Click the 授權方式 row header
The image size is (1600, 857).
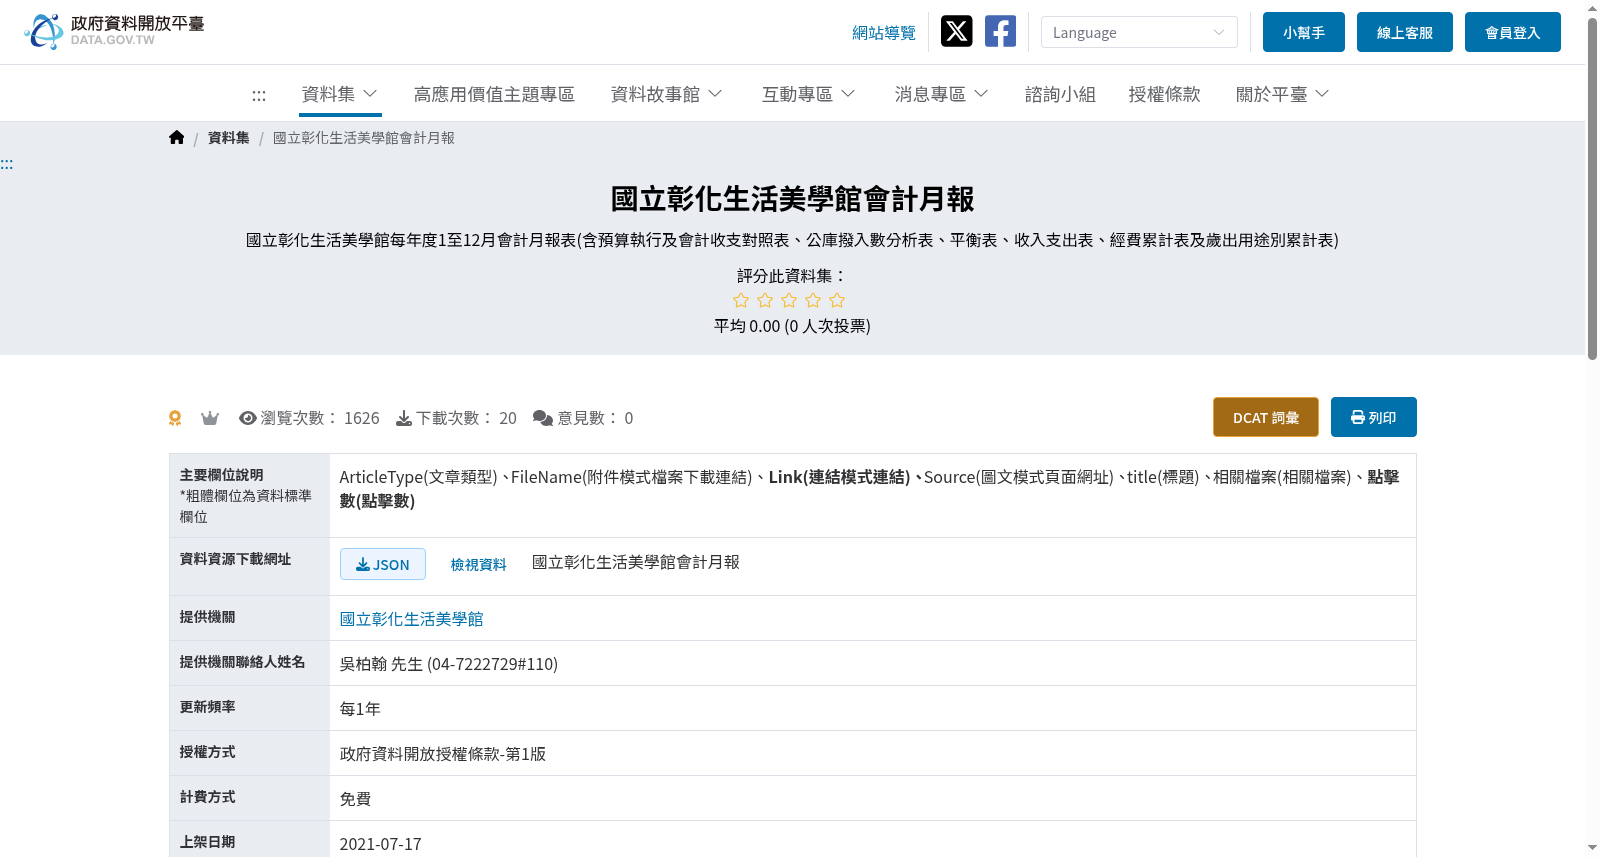point(207,752)
